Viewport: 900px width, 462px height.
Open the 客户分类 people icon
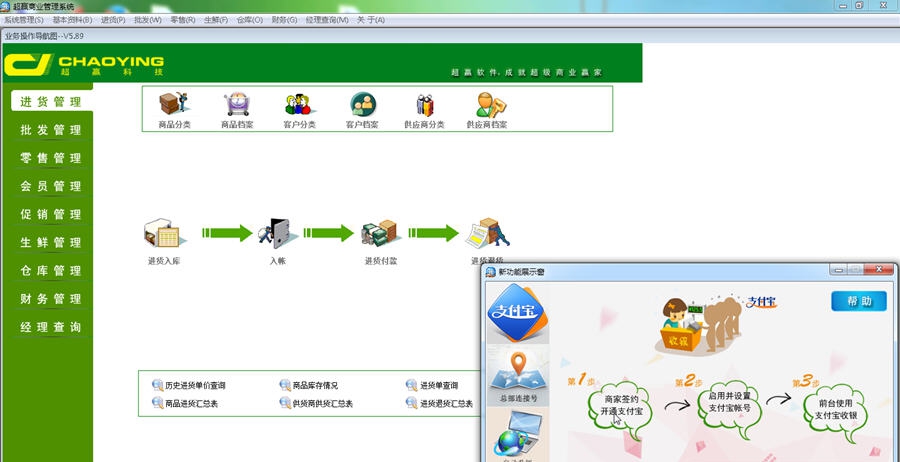(298, 104)
